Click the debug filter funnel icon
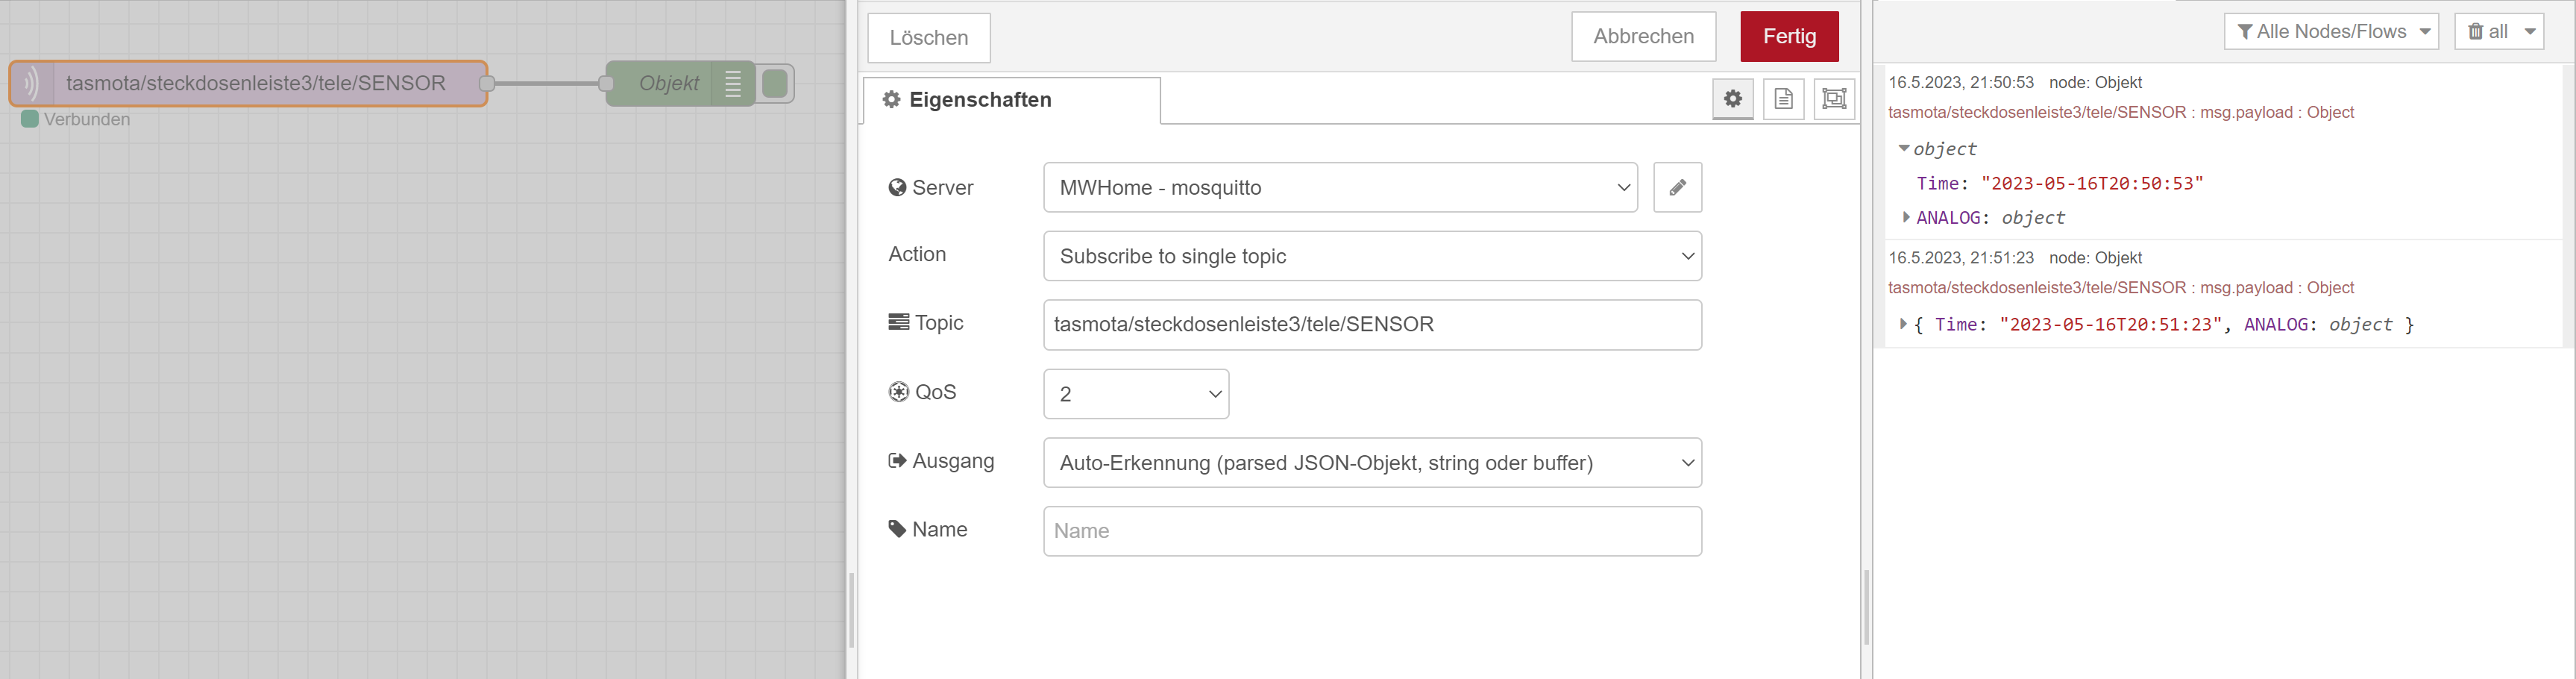 pos(2245,32)
